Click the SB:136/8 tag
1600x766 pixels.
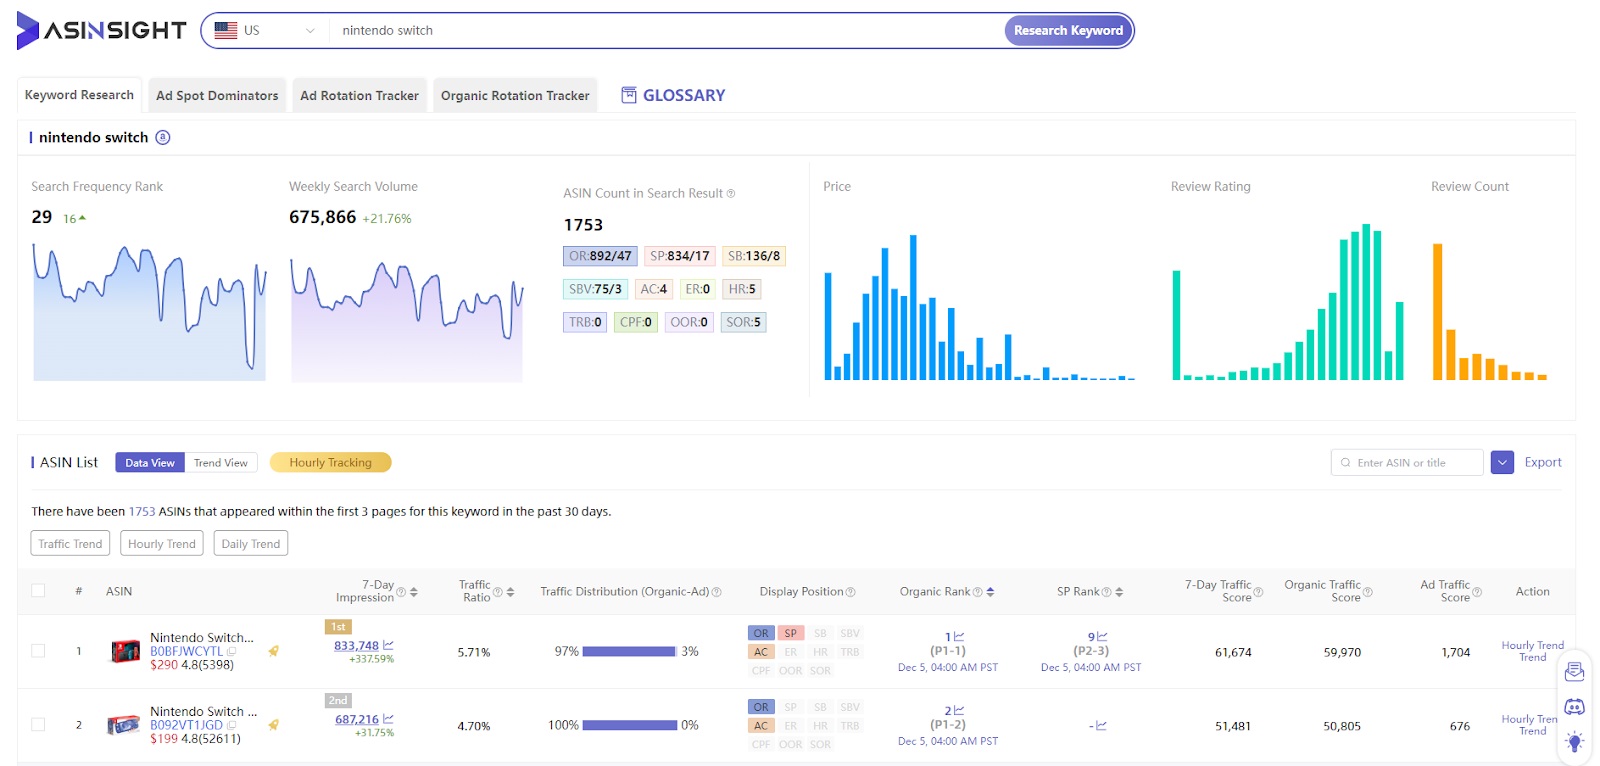[x=754, y=256]
